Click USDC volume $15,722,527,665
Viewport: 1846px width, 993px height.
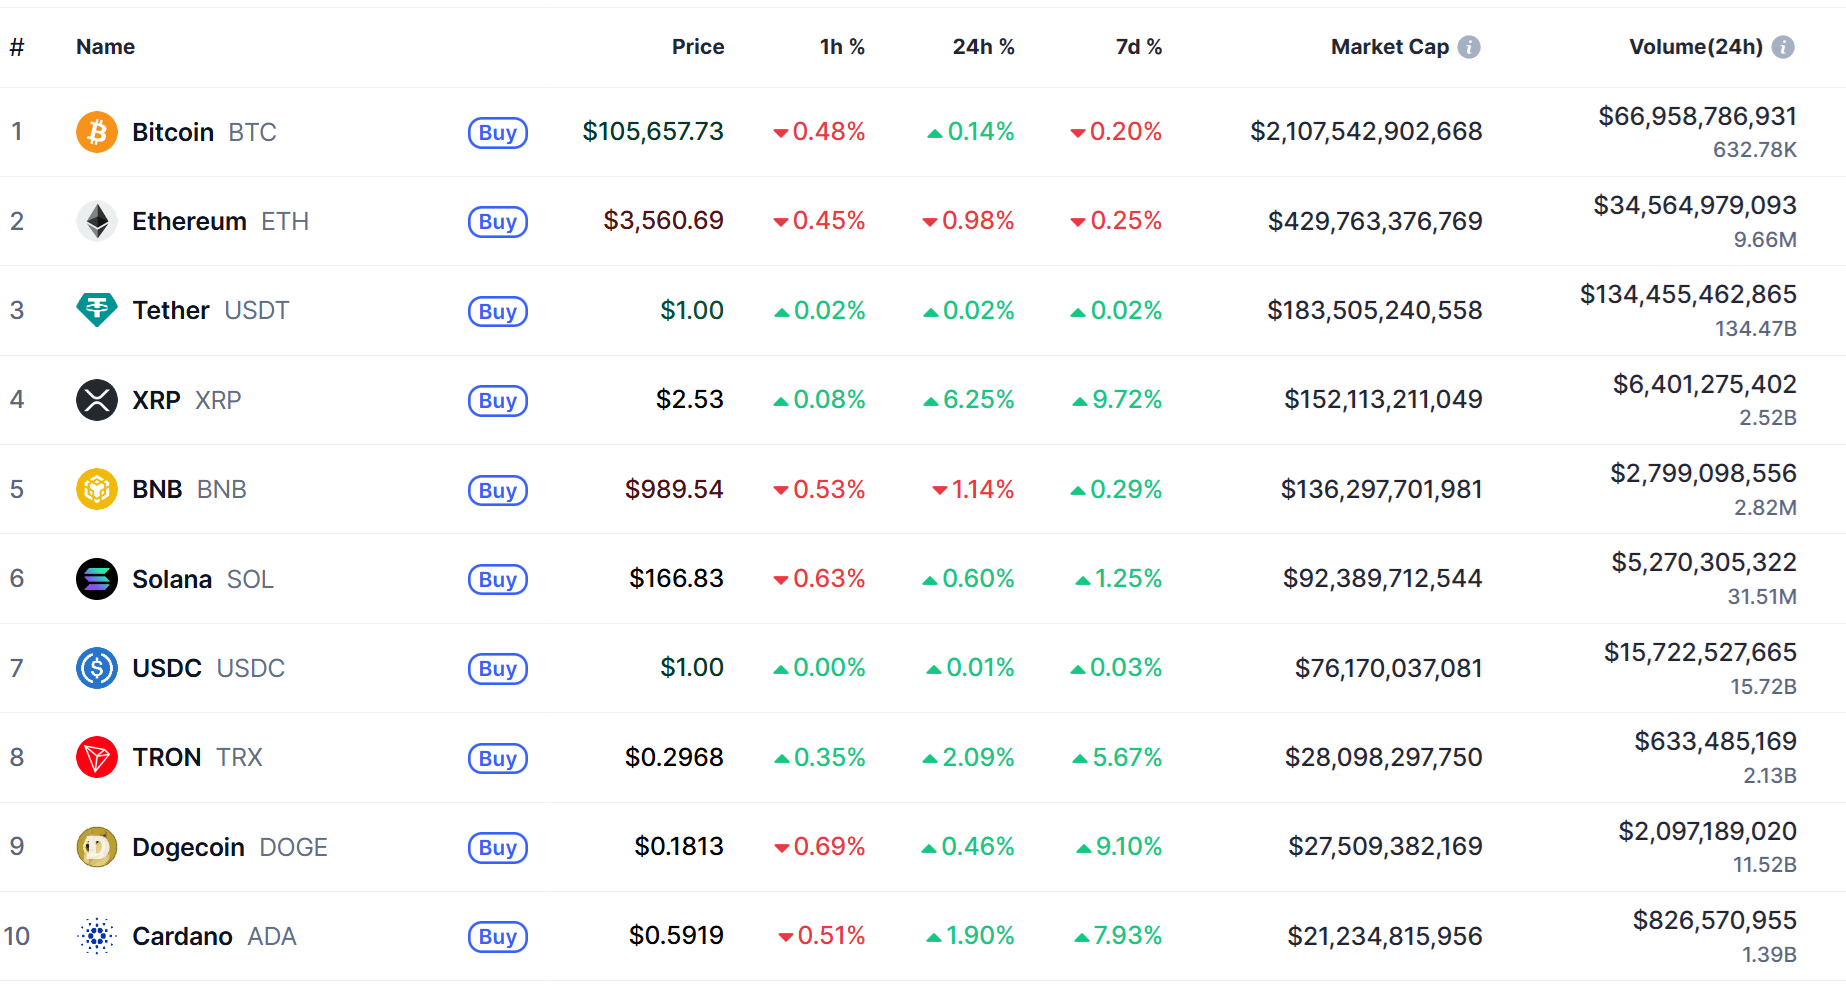[1700, 652]
